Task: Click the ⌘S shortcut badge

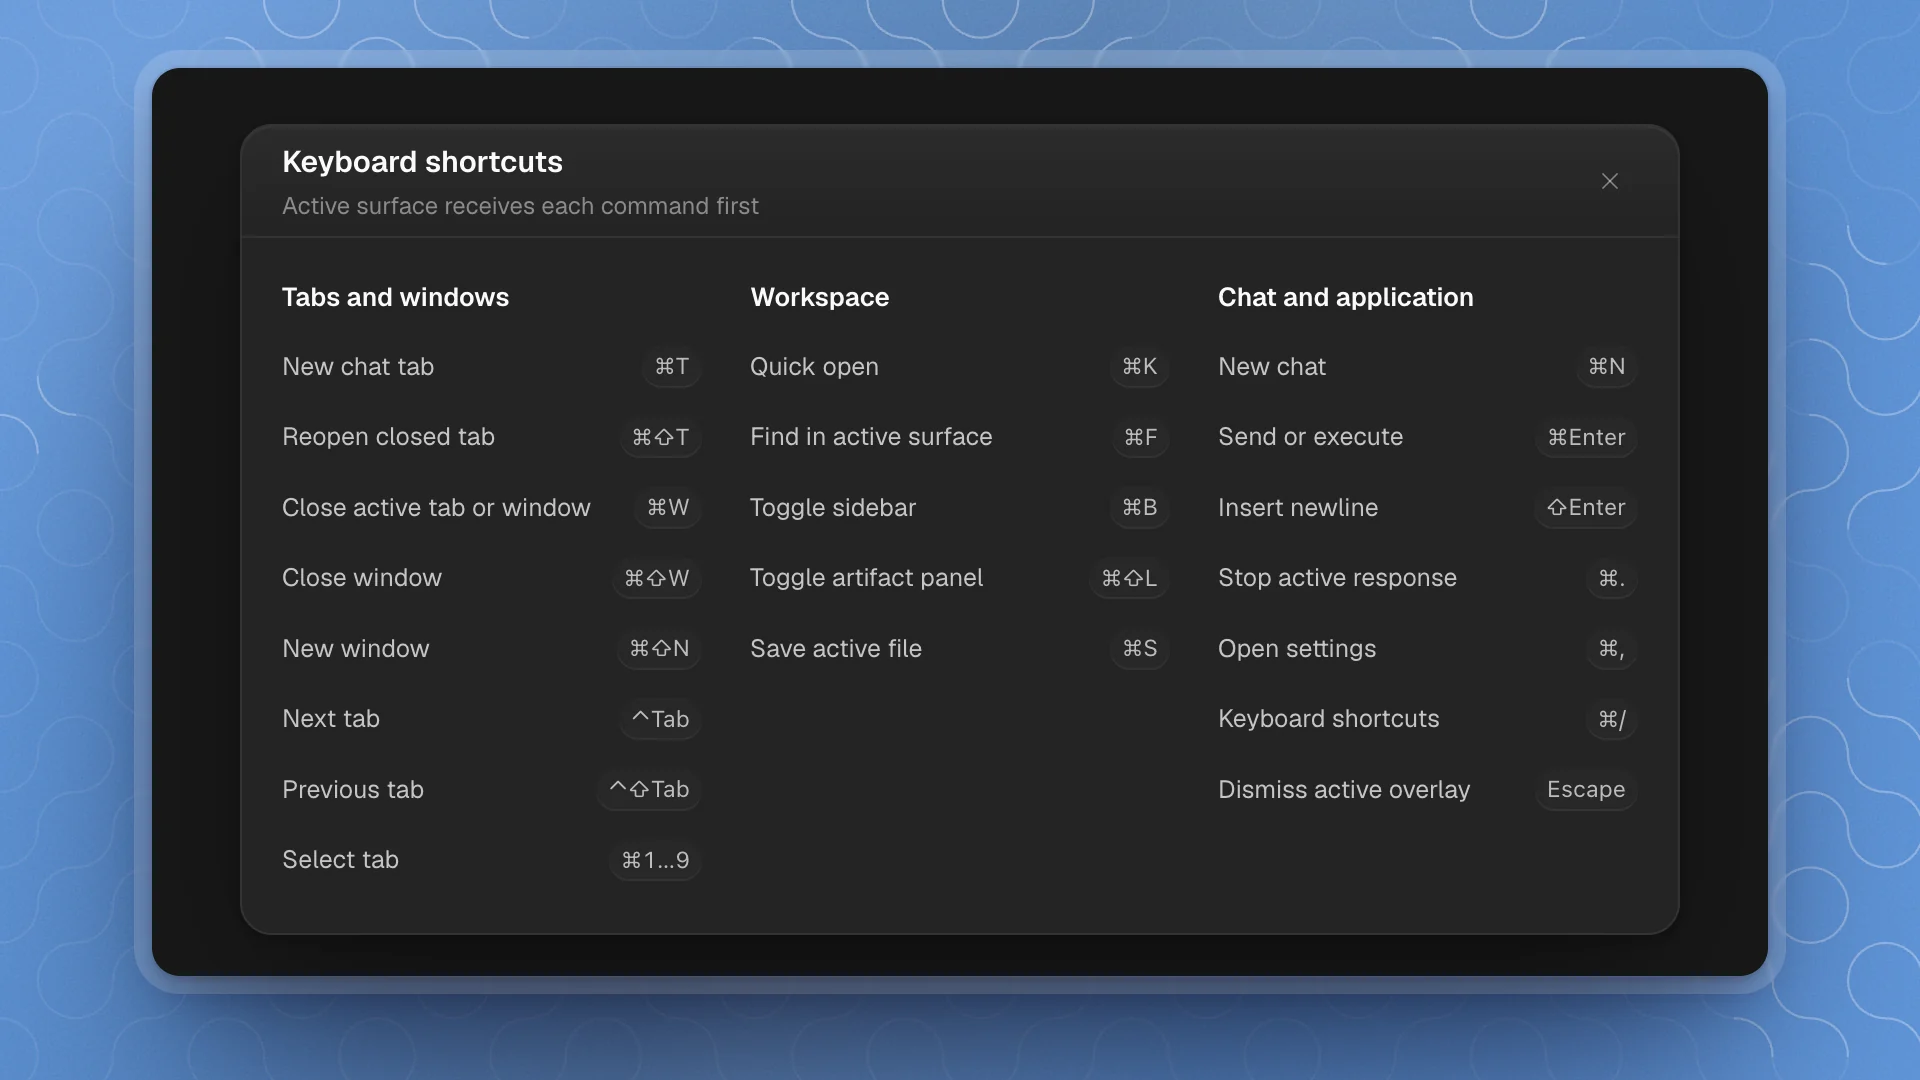Action: coord(1139,649)
